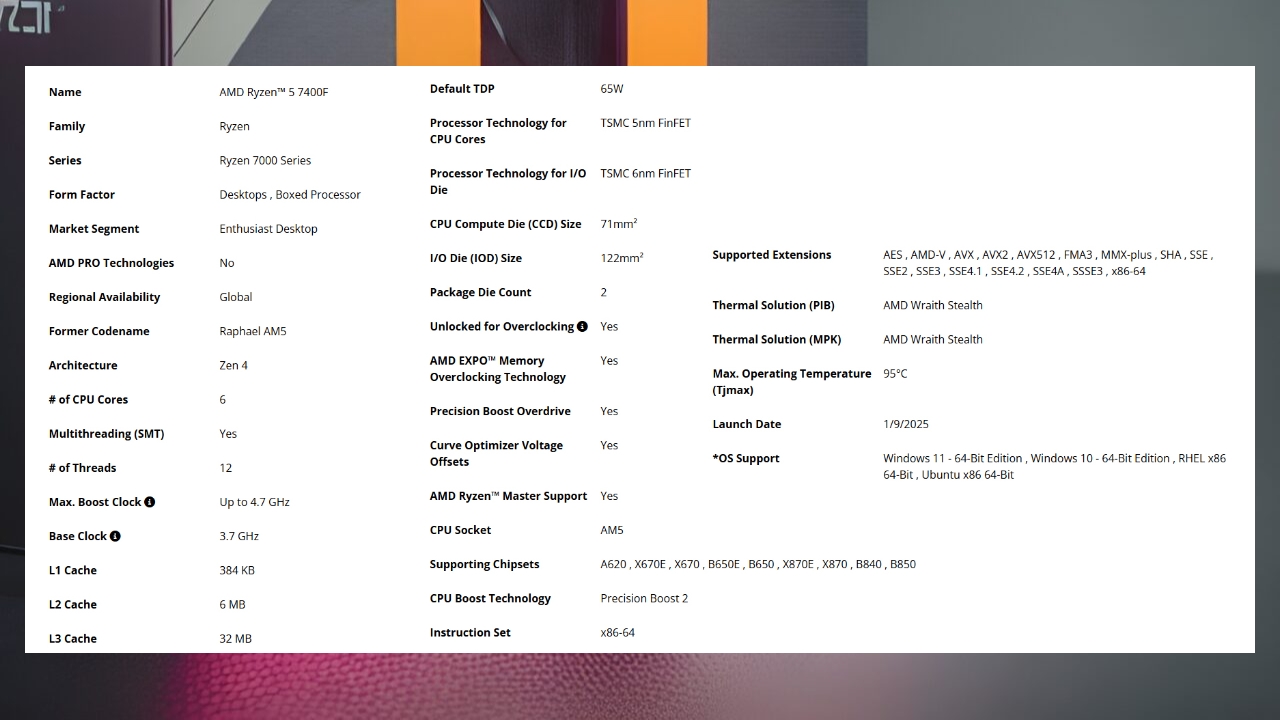Select the Yes value for Ryzen Master Support

coord(609,496)
